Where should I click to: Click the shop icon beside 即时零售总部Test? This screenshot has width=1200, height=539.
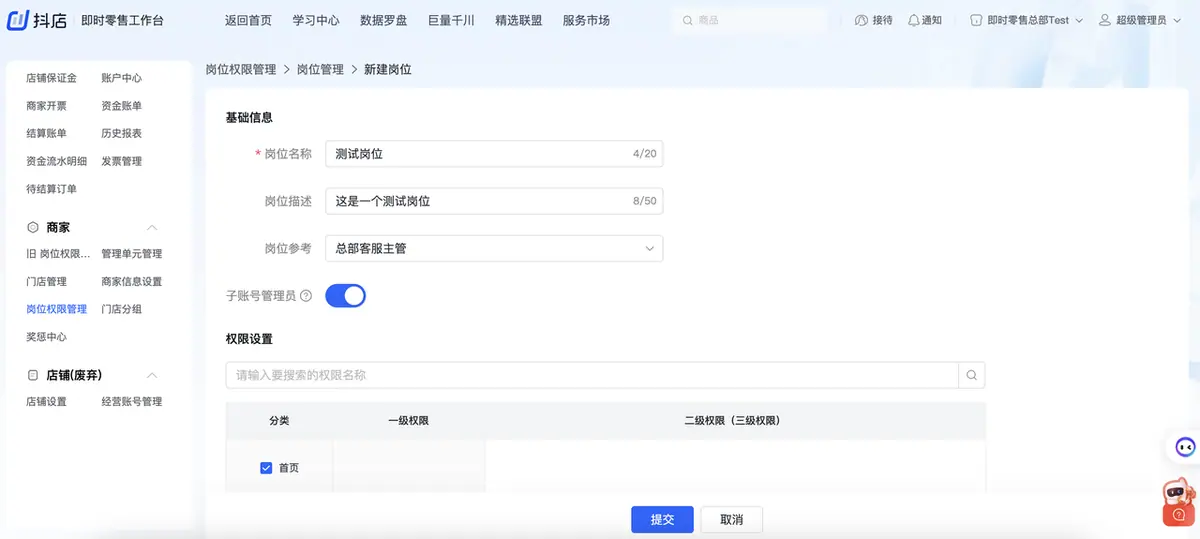tap(976, 20)
